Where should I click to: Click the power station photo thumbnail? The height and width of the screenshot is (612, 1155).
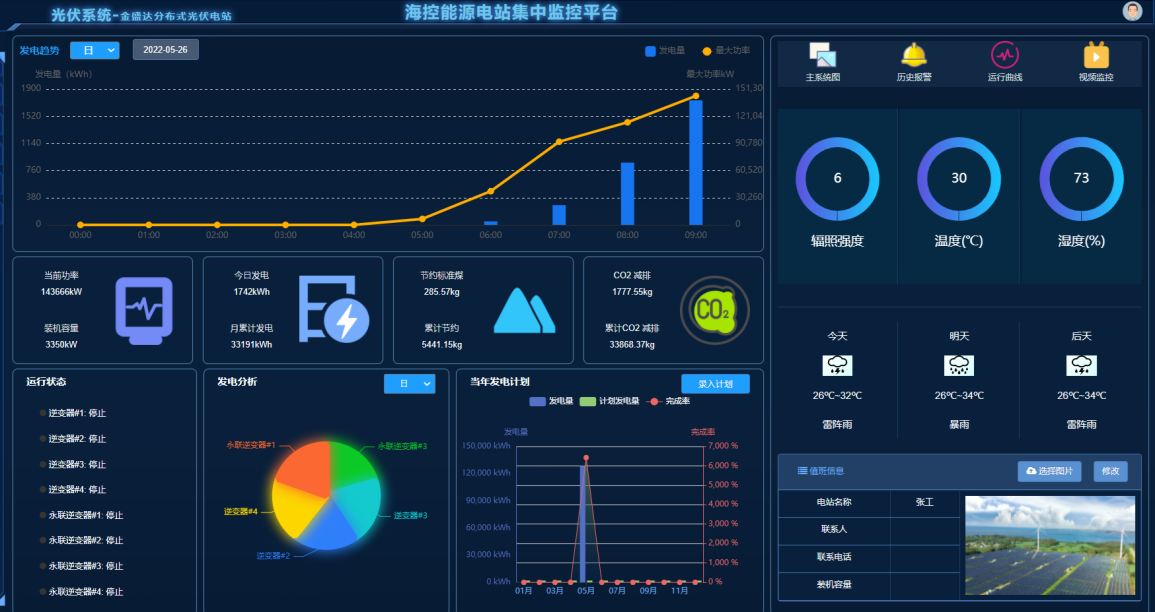tap(1048, 546)
